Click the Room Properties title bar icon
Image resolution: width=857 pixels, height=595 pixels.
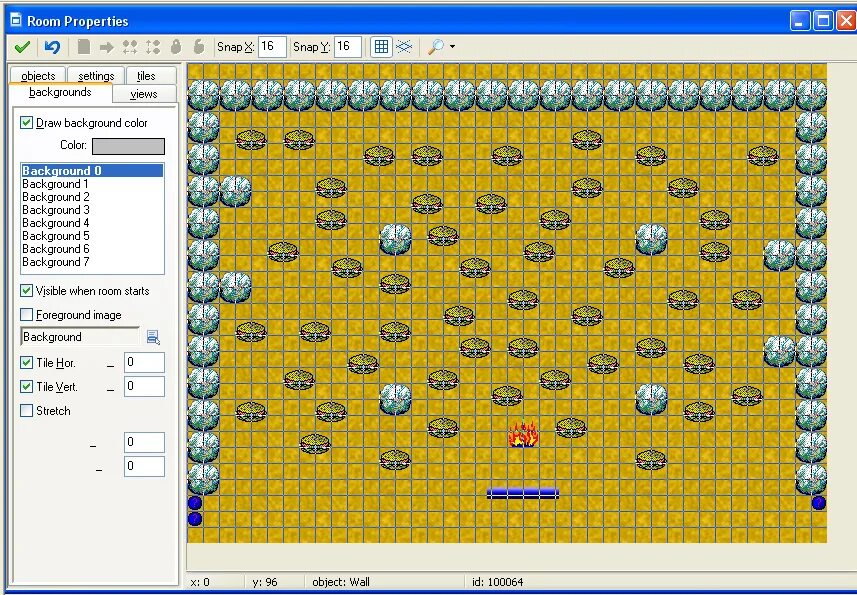(x=16, y=20)
